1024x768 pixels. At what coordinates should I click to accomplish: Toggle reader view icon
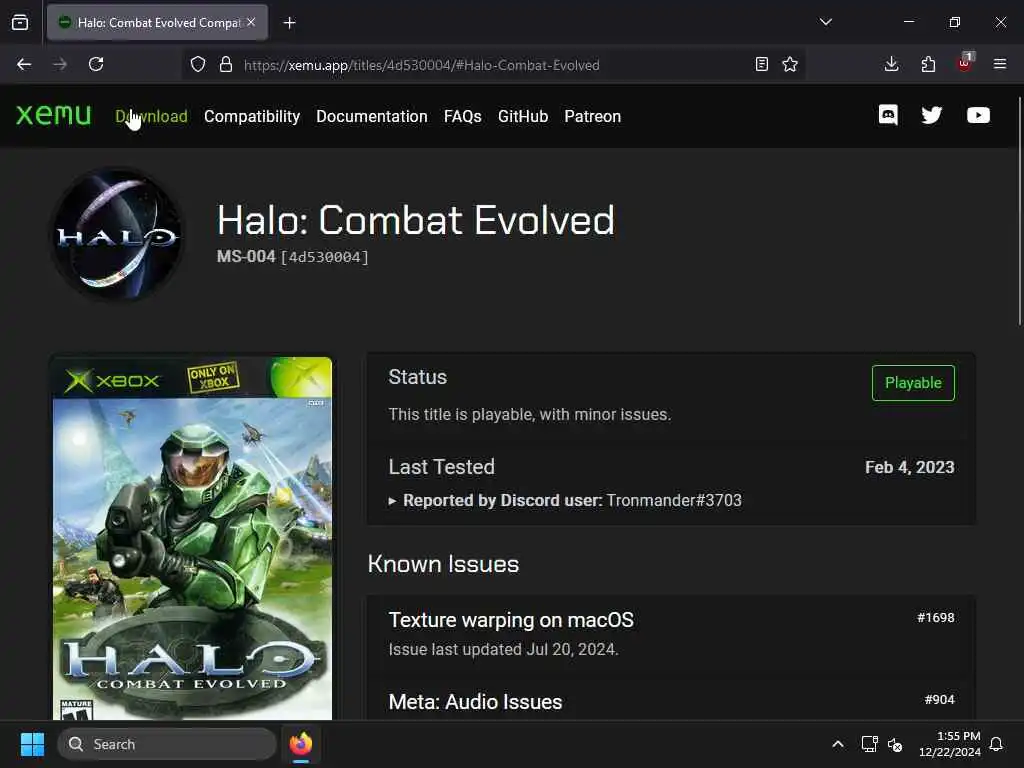pos(761,64)
